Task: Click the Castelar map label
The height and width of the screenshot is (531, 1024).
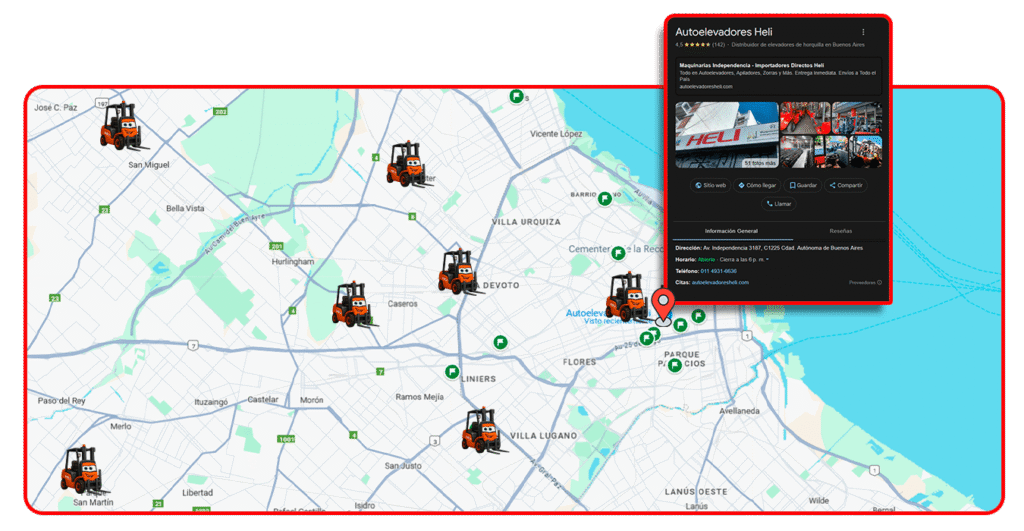Action: 263,399
